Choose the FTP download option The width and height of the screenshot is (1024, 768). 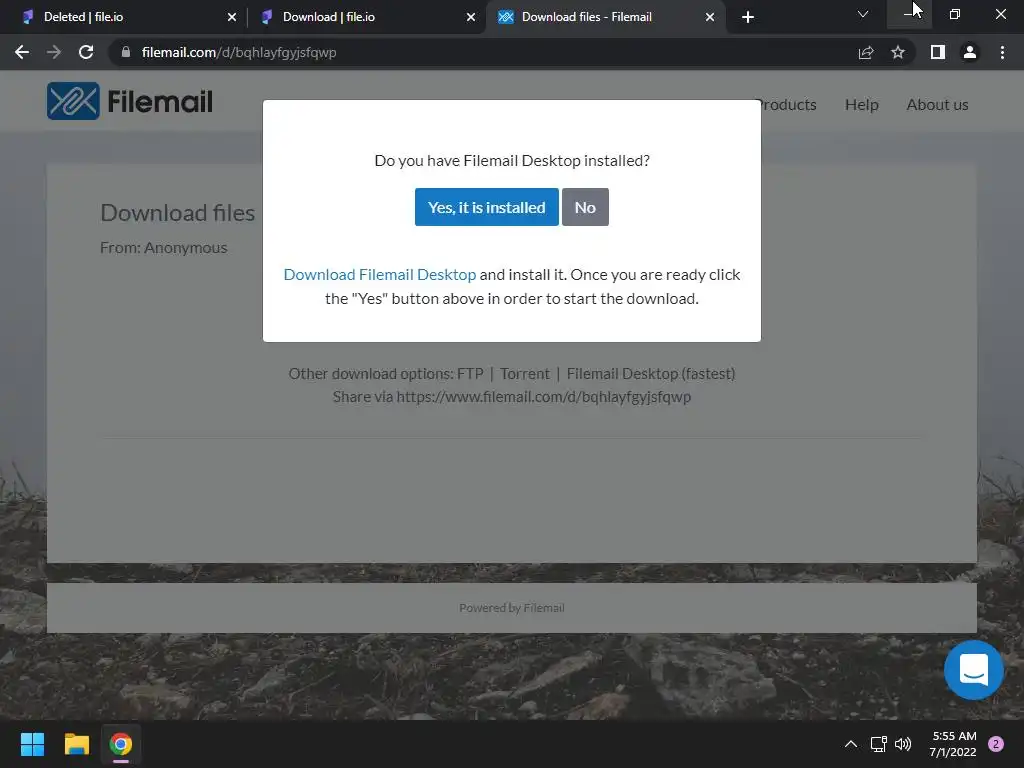click(x=470, y=374)
